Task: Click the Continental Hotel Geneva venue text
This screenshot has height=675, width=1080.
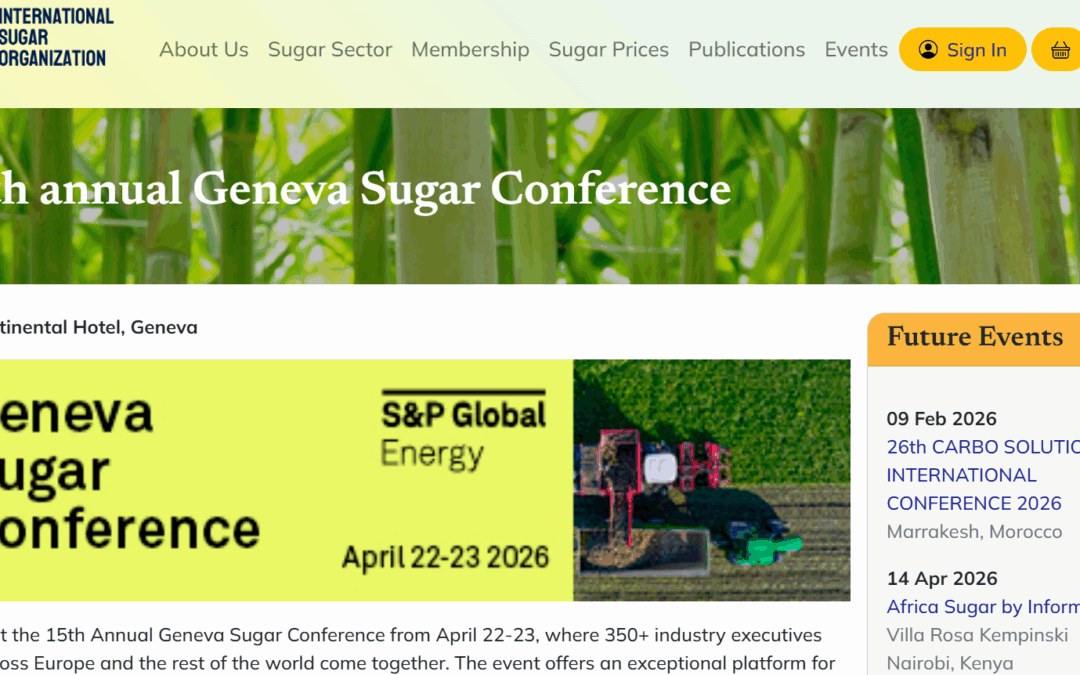Action: pyautogui.click(x=99, y=327)
